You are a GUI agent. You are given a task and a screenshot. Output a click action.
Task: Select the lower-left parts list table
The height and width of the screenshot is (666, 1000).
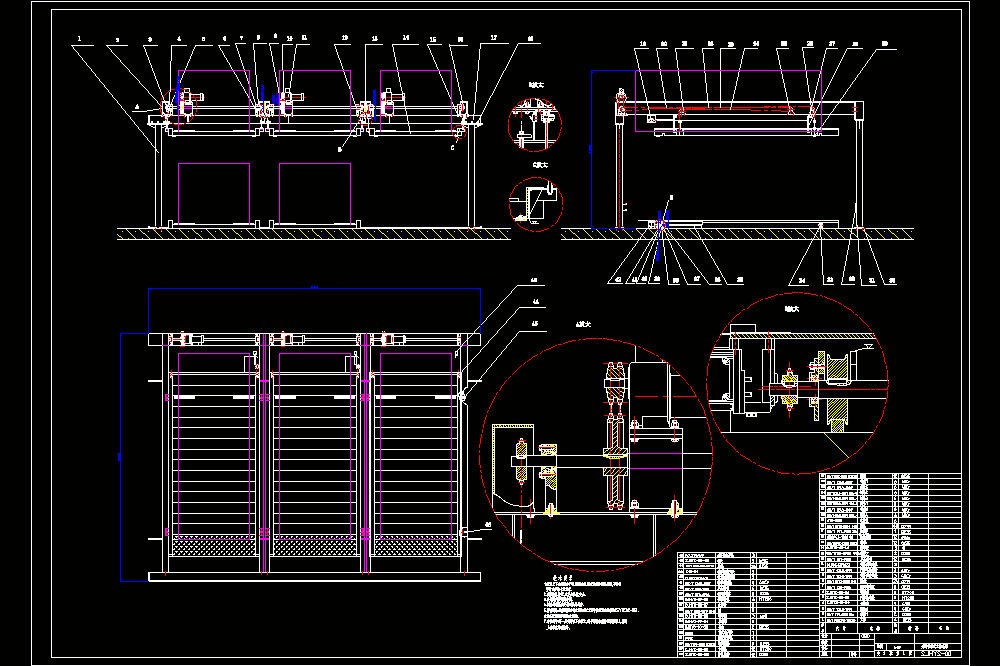[x=747, y=604]
